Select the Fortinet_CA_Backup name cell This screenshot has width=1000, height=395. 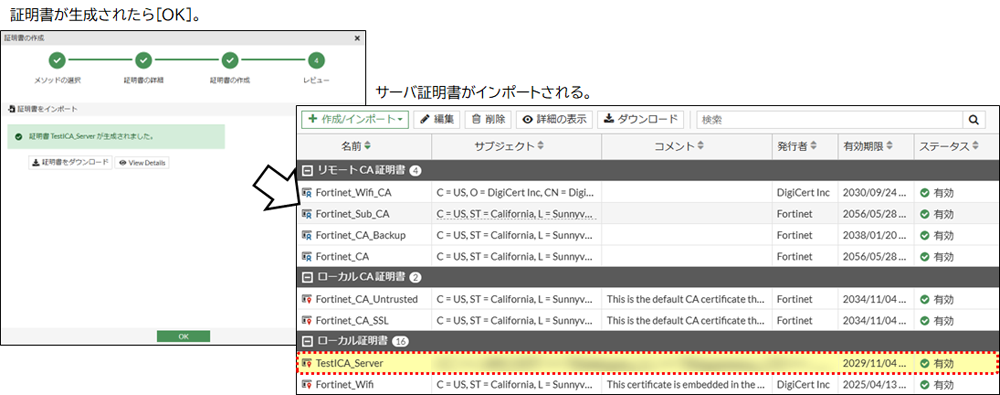[x=365, y=235]
